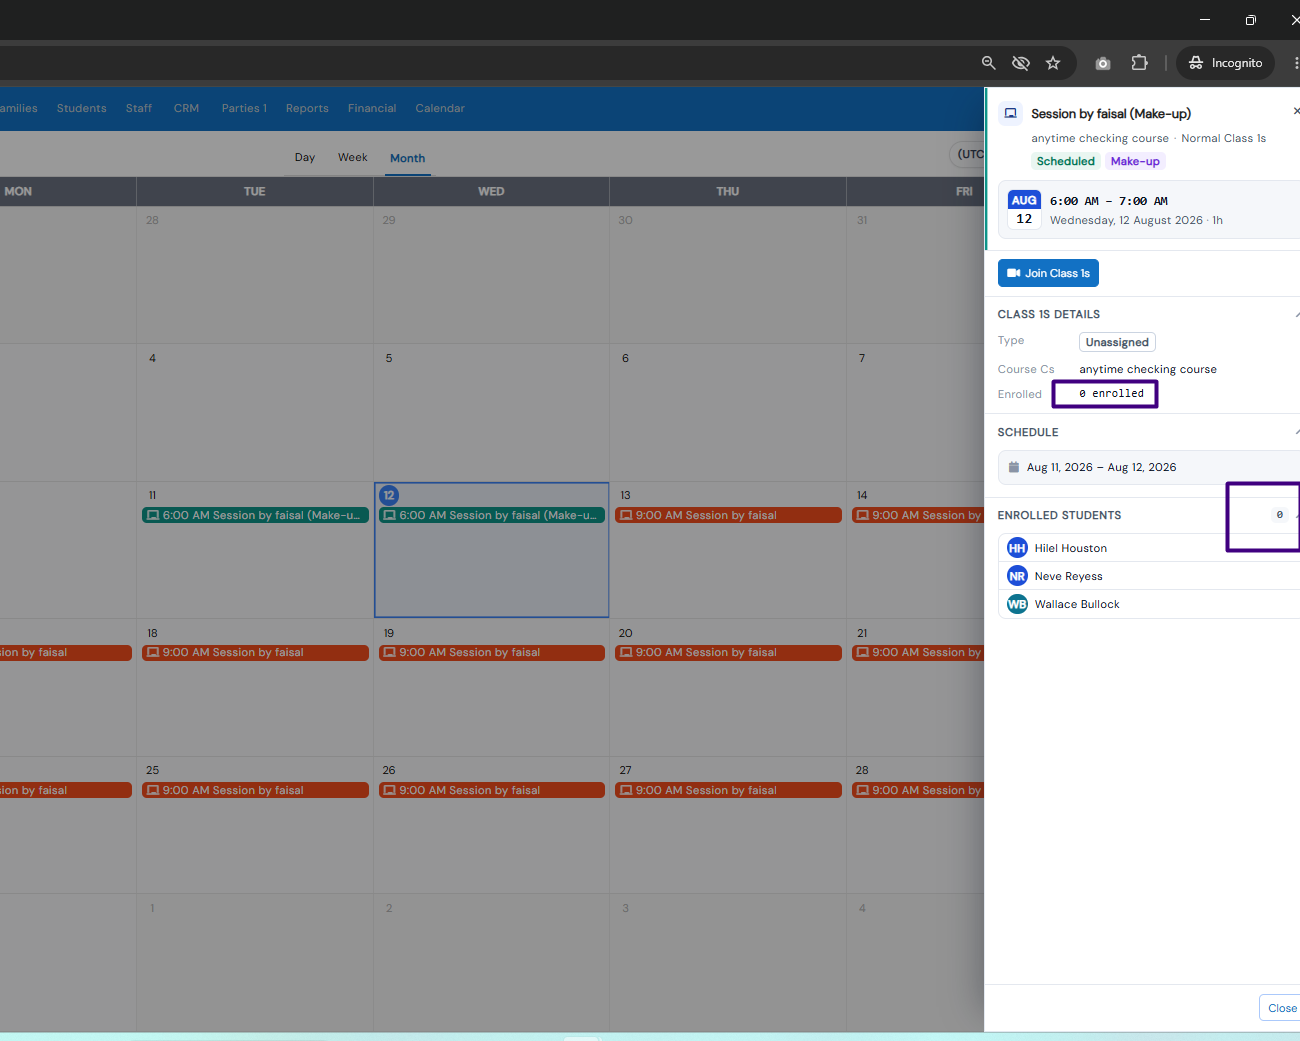Bookmark this page with the star icon
Viewport: 1300px width, 1041px height.
click(x=1053, y=63)
